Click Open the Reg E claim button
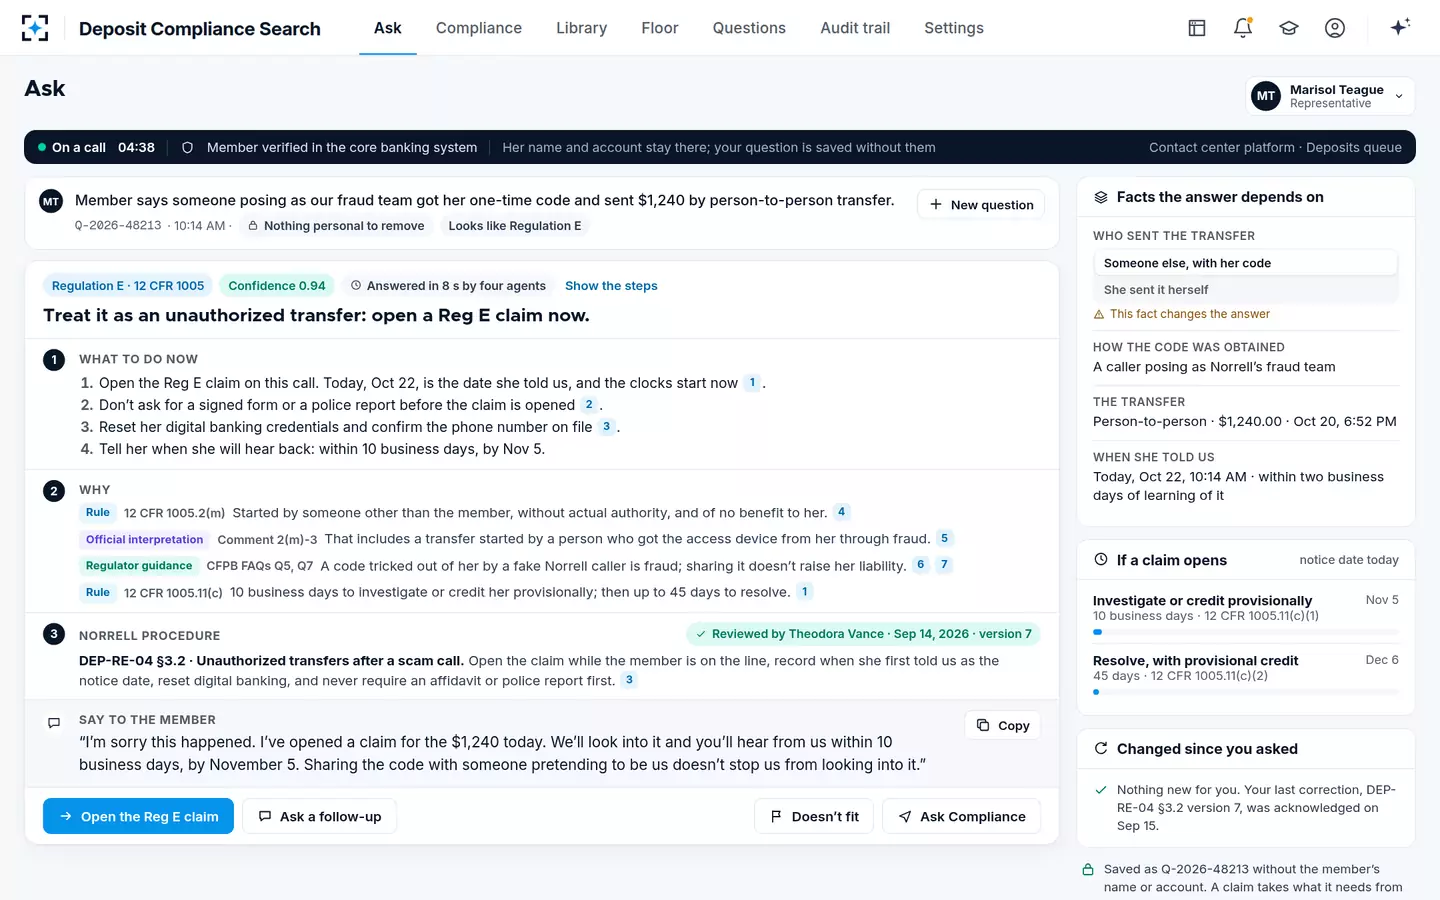The height and width of the screenshot is (900, 1440). point(138,816)
